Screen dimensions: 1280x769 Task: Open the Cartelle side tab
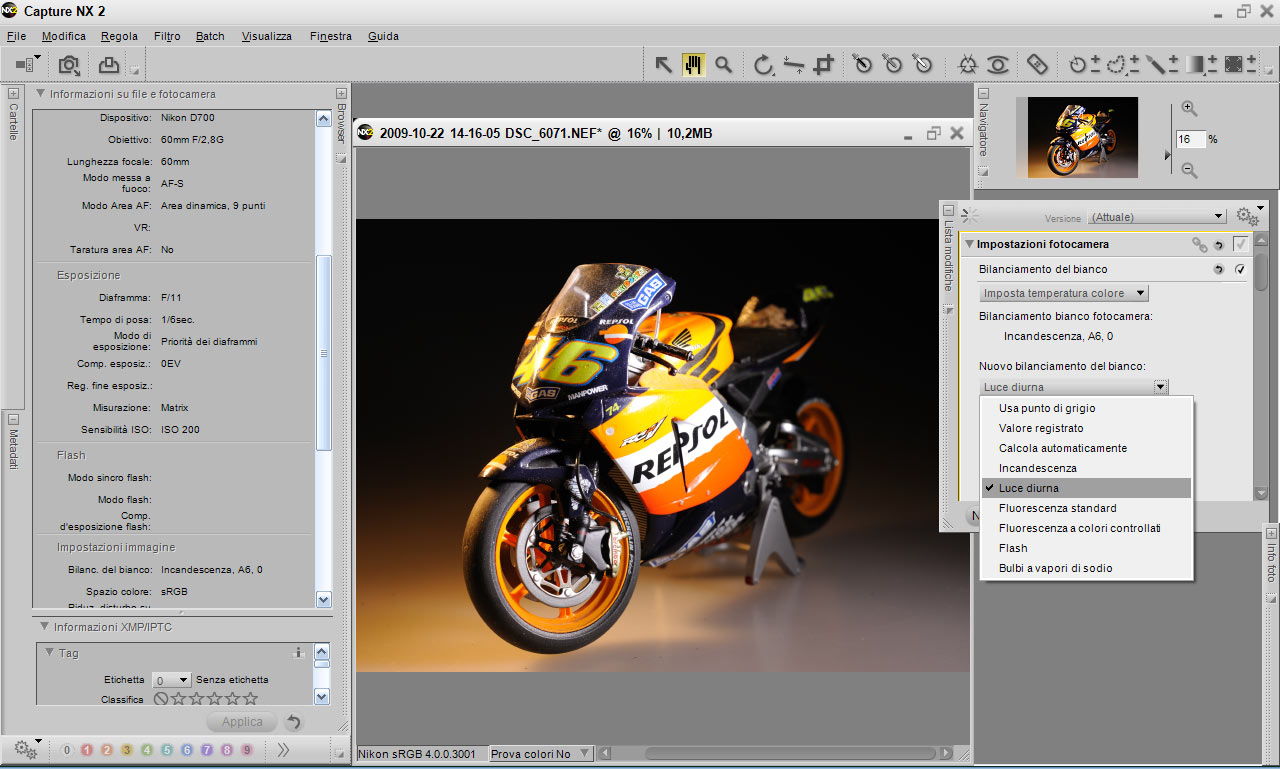(x=13, y=121)
